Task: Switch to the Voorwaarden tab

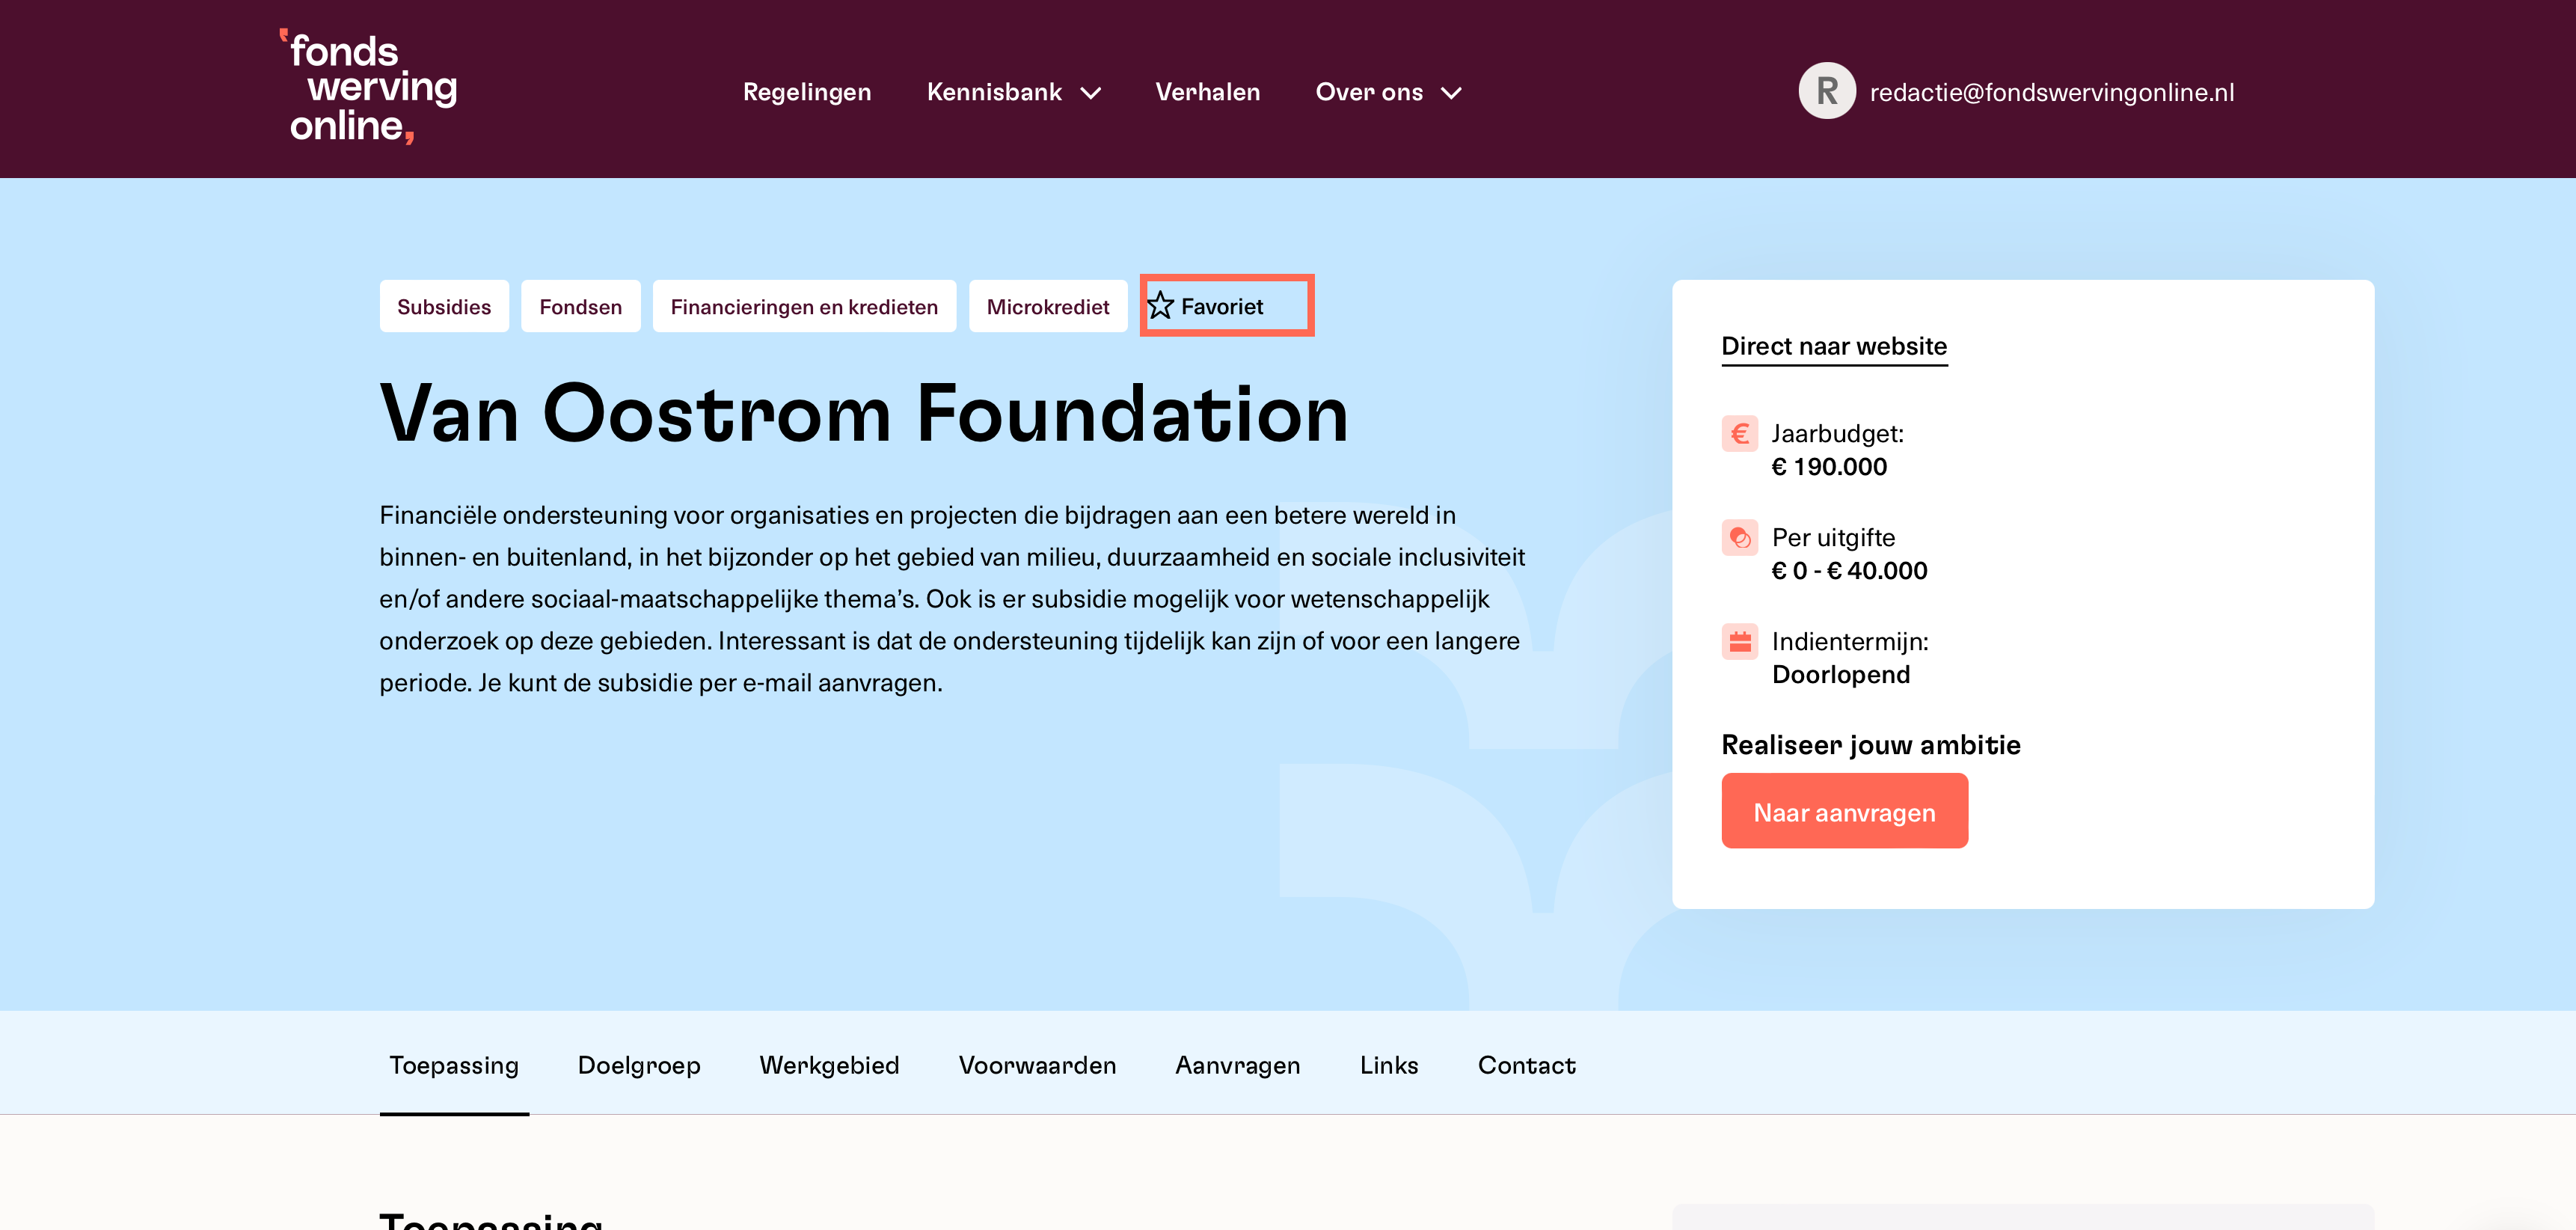Action: pyautogui.click(x=1037, y=1065)
